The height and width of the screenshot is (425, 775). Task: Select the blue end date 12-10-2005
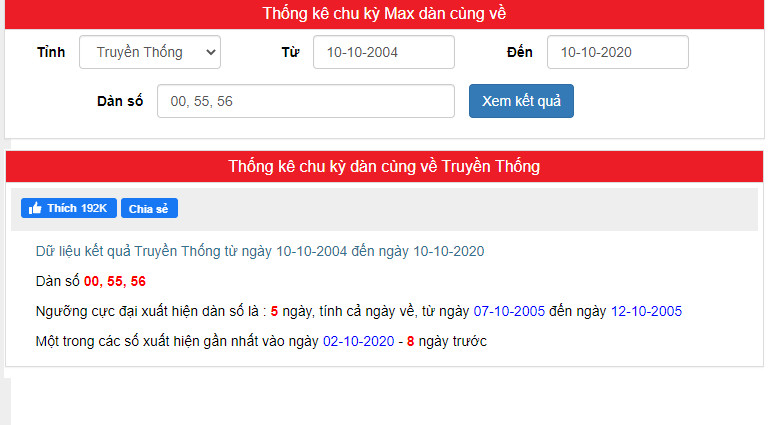pyautogui.click(x=646, y=311)
